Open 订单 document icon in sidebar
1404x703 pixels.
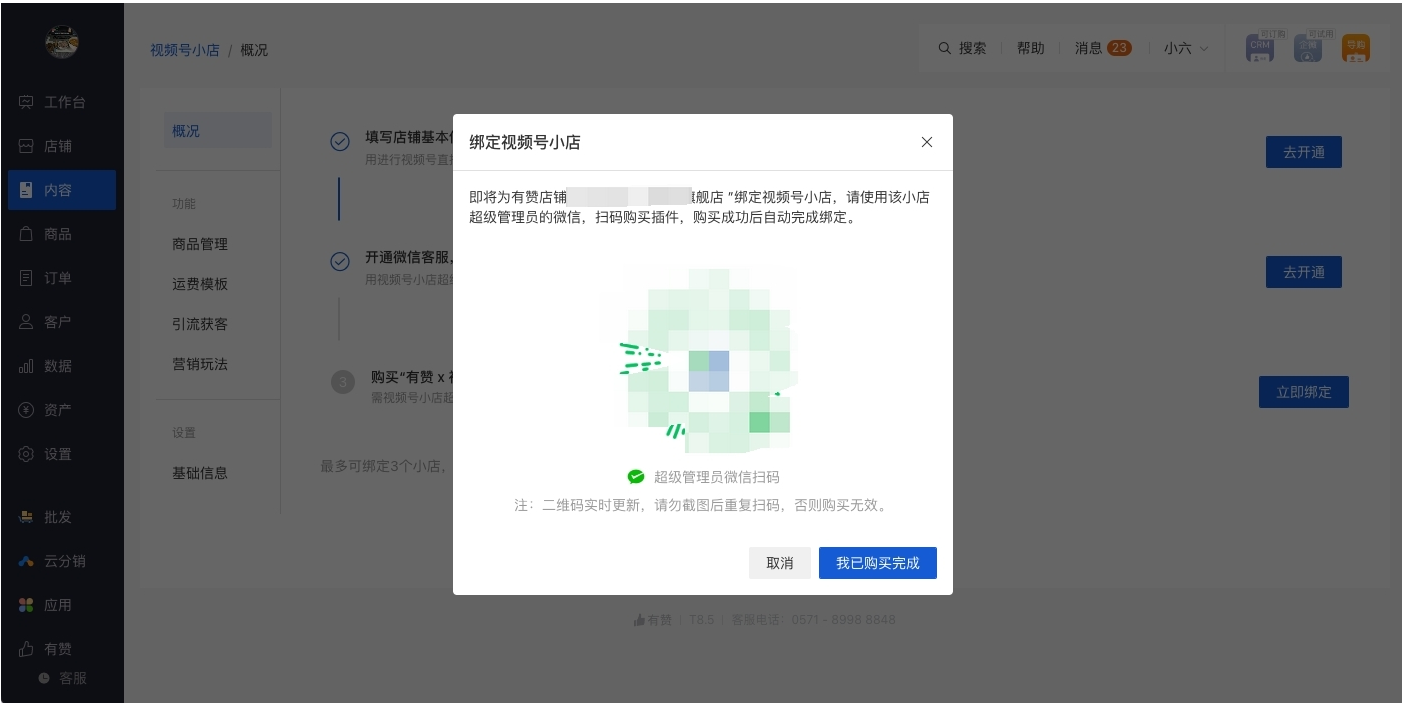point(26,278)
